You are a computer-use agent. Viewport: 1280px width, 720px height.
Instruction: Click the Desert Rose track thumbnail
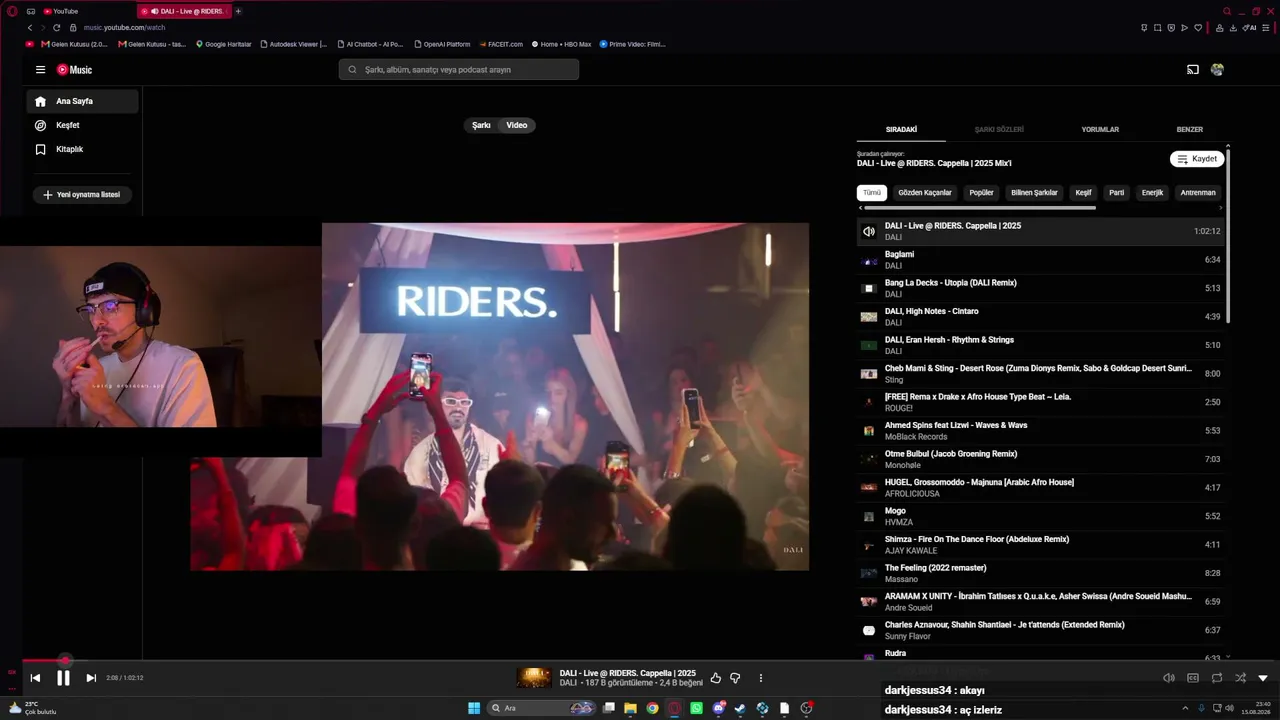(868, 374)
